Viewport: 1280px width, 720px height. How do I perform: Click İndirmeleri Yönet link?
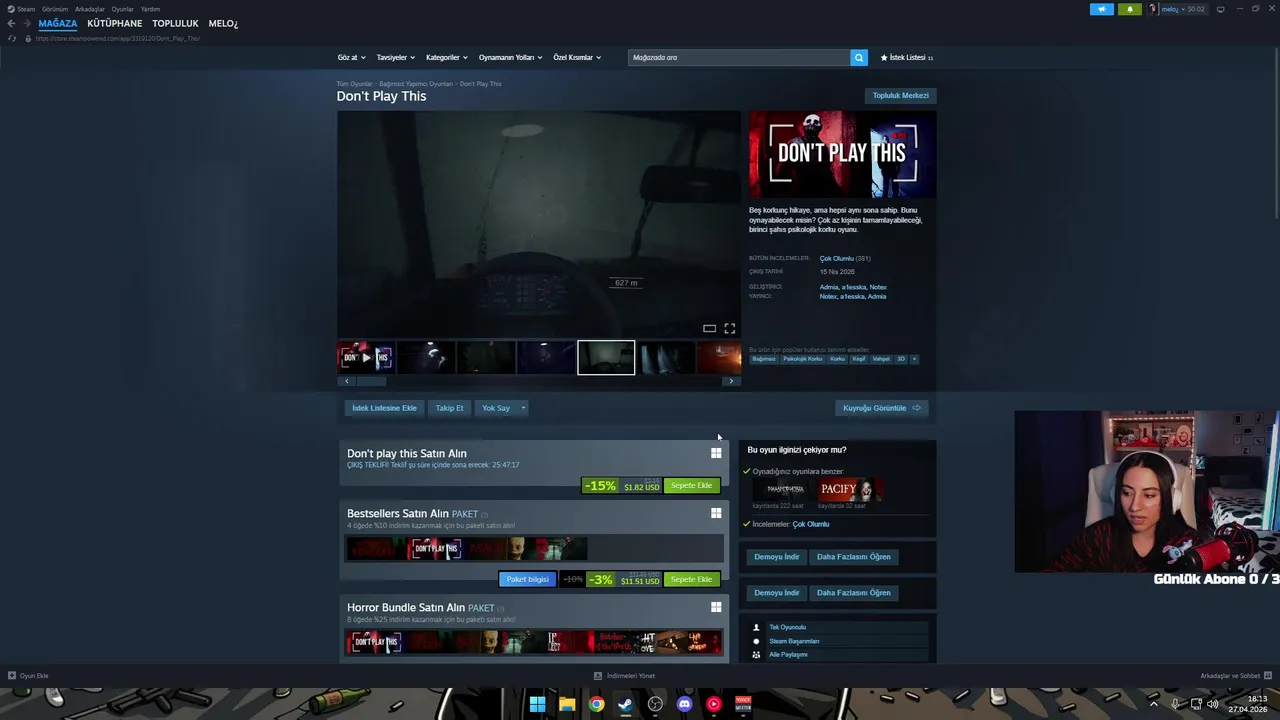point(625,676)
